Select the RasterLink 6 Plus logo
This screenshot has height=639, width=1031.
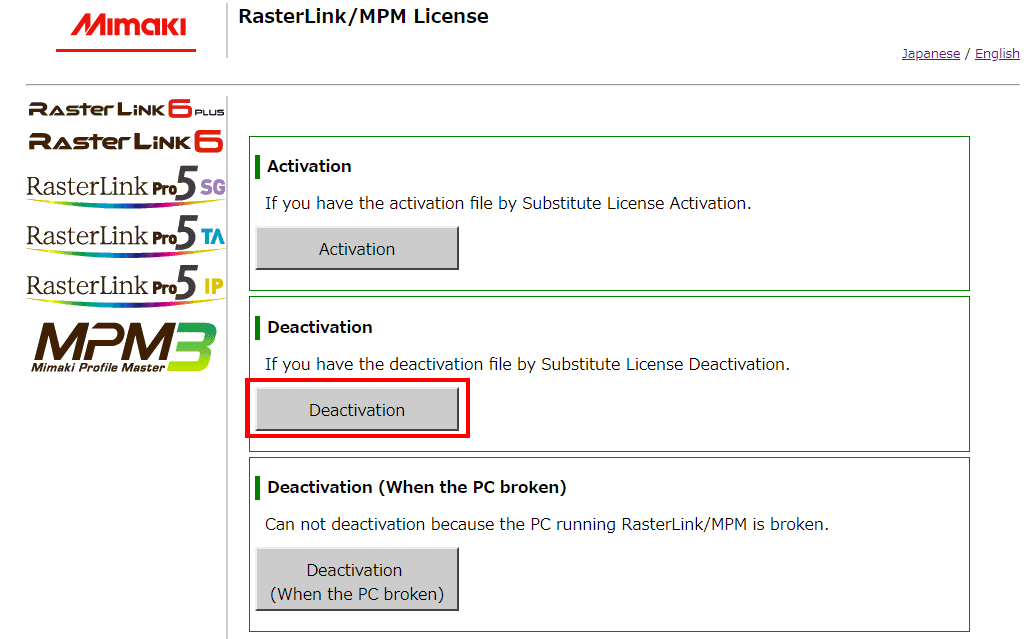tap(126, 109)
